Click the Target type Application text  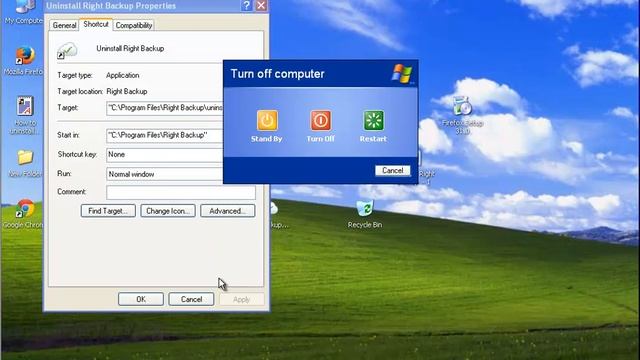[122, 75]
